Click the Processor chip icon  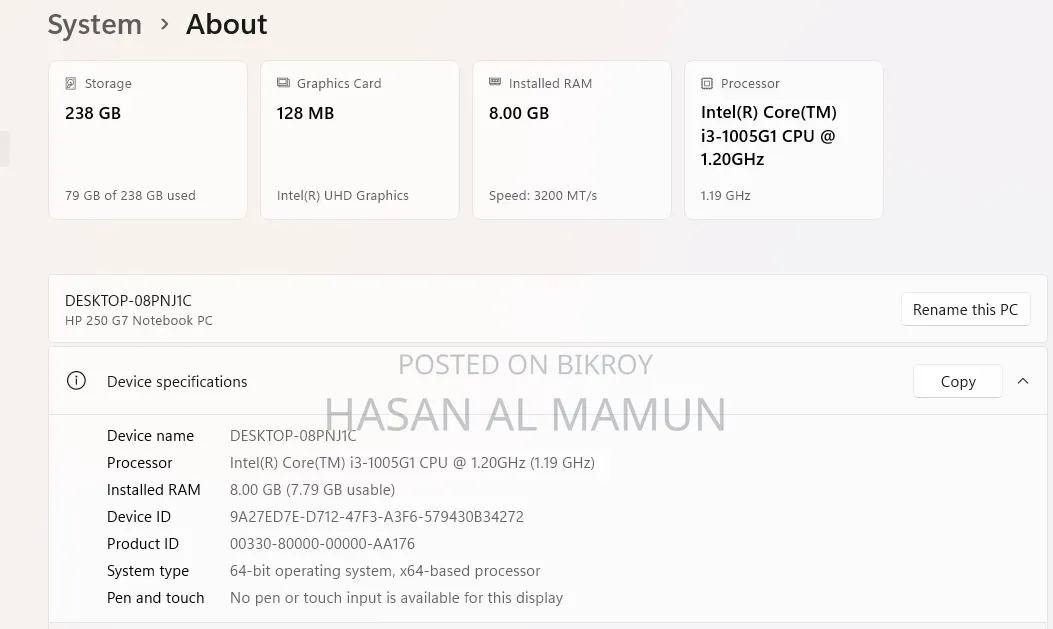pyautogui.click(x=706, y=83)
